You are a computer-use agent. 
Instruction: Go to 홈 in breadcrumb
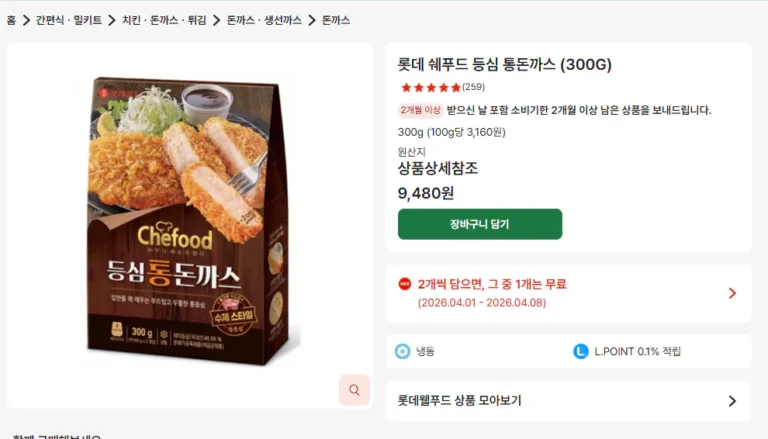point(11,20)
